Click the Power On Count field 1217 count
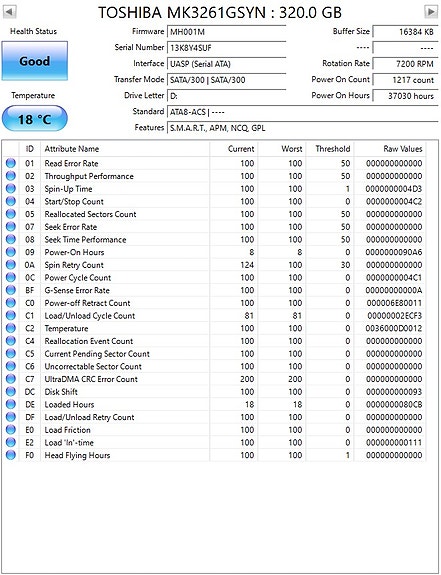This screenshot has width=441, height=575. coord(405,80)
